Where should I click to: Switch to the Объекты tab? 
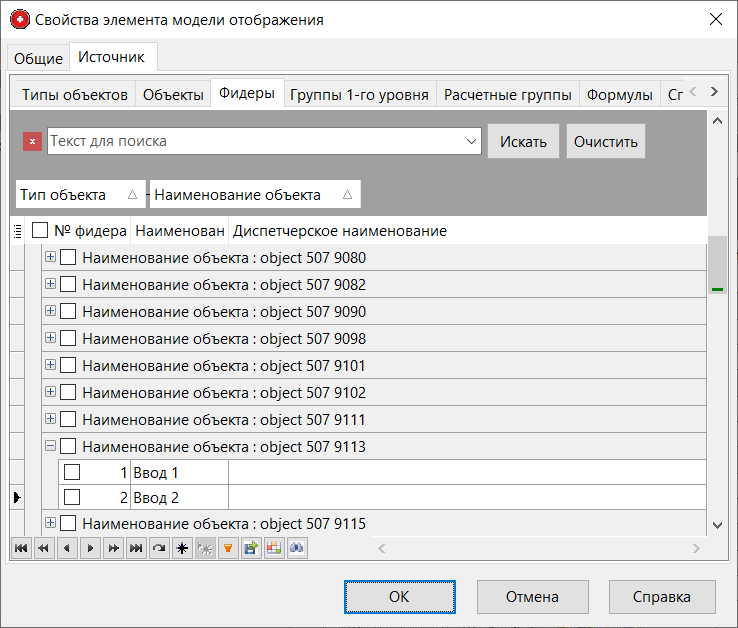tap(173, 95)
